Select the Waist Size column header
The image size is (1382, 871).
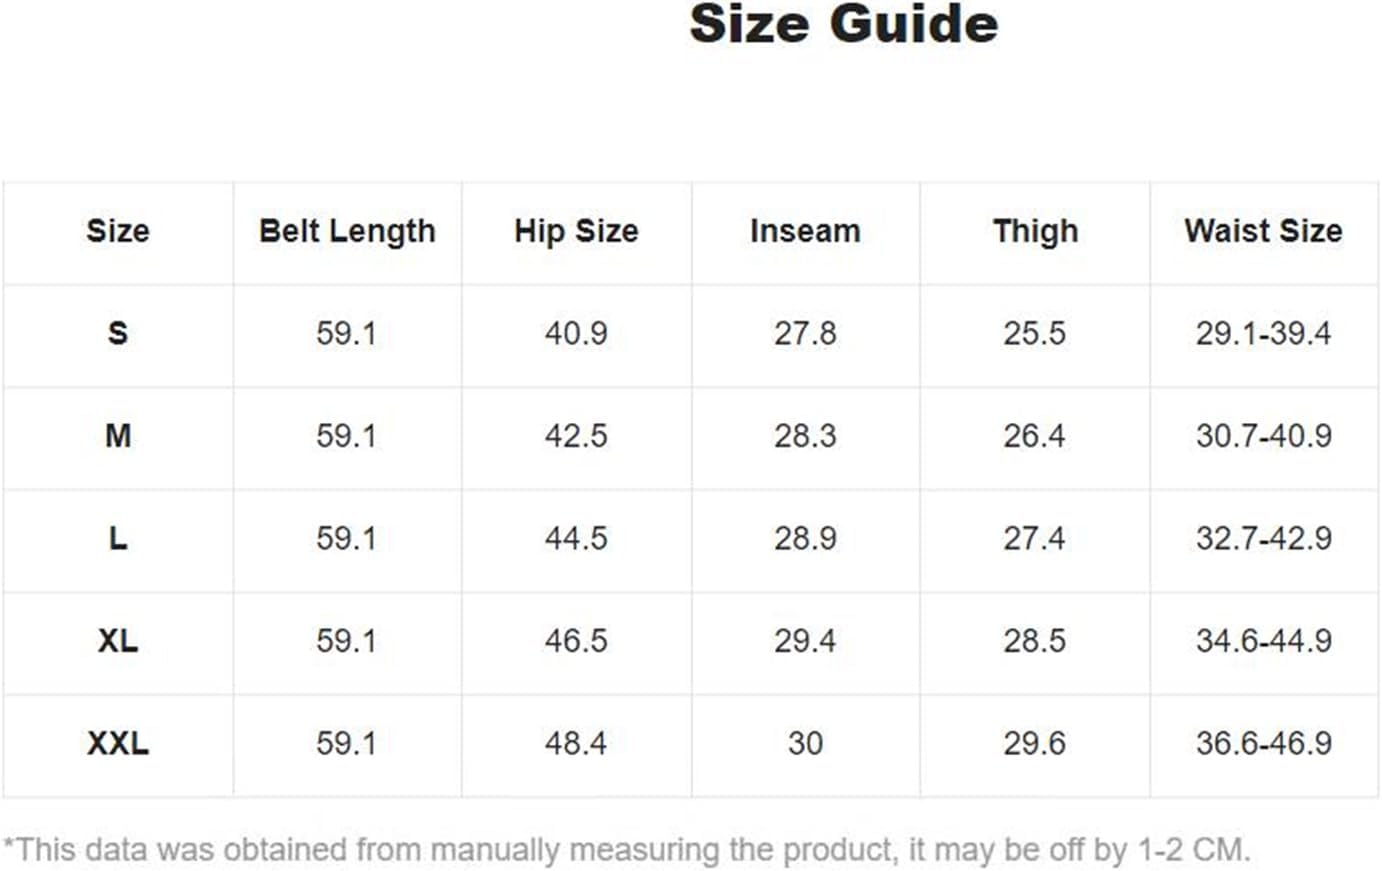(1263, 231)
